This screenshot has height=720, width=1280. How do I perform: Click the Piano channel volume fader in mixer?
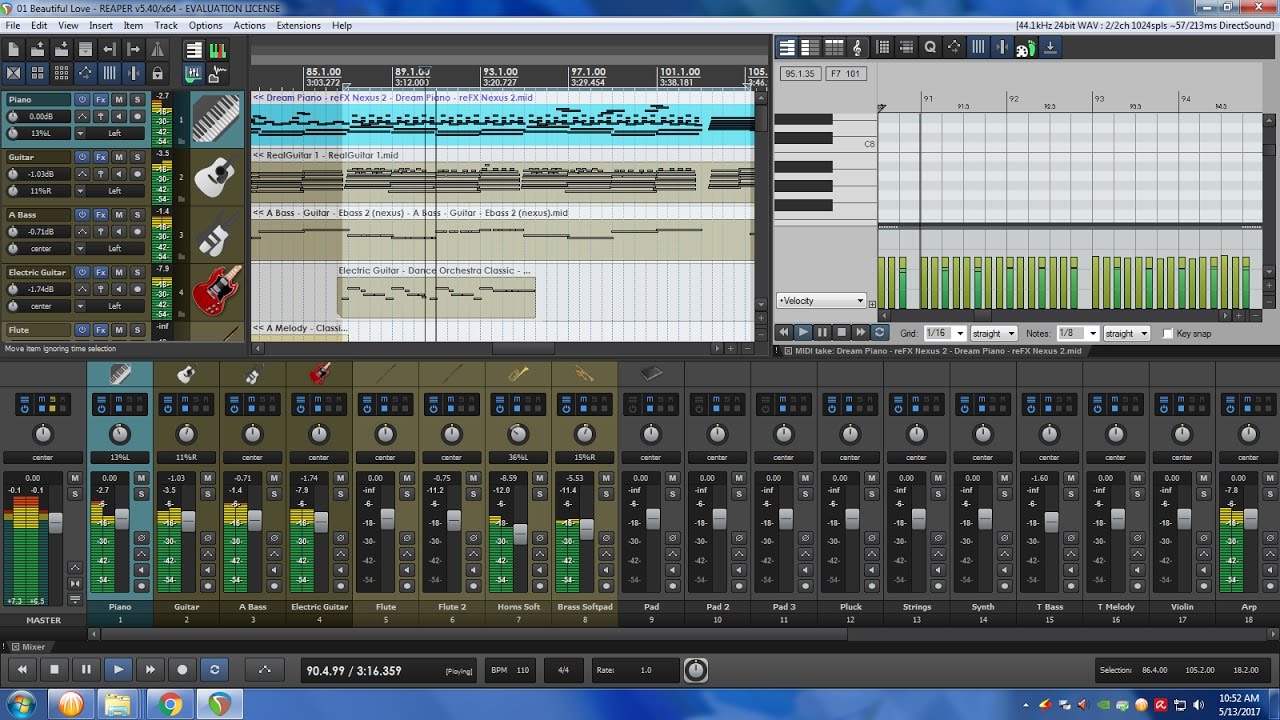coord(122,519)
